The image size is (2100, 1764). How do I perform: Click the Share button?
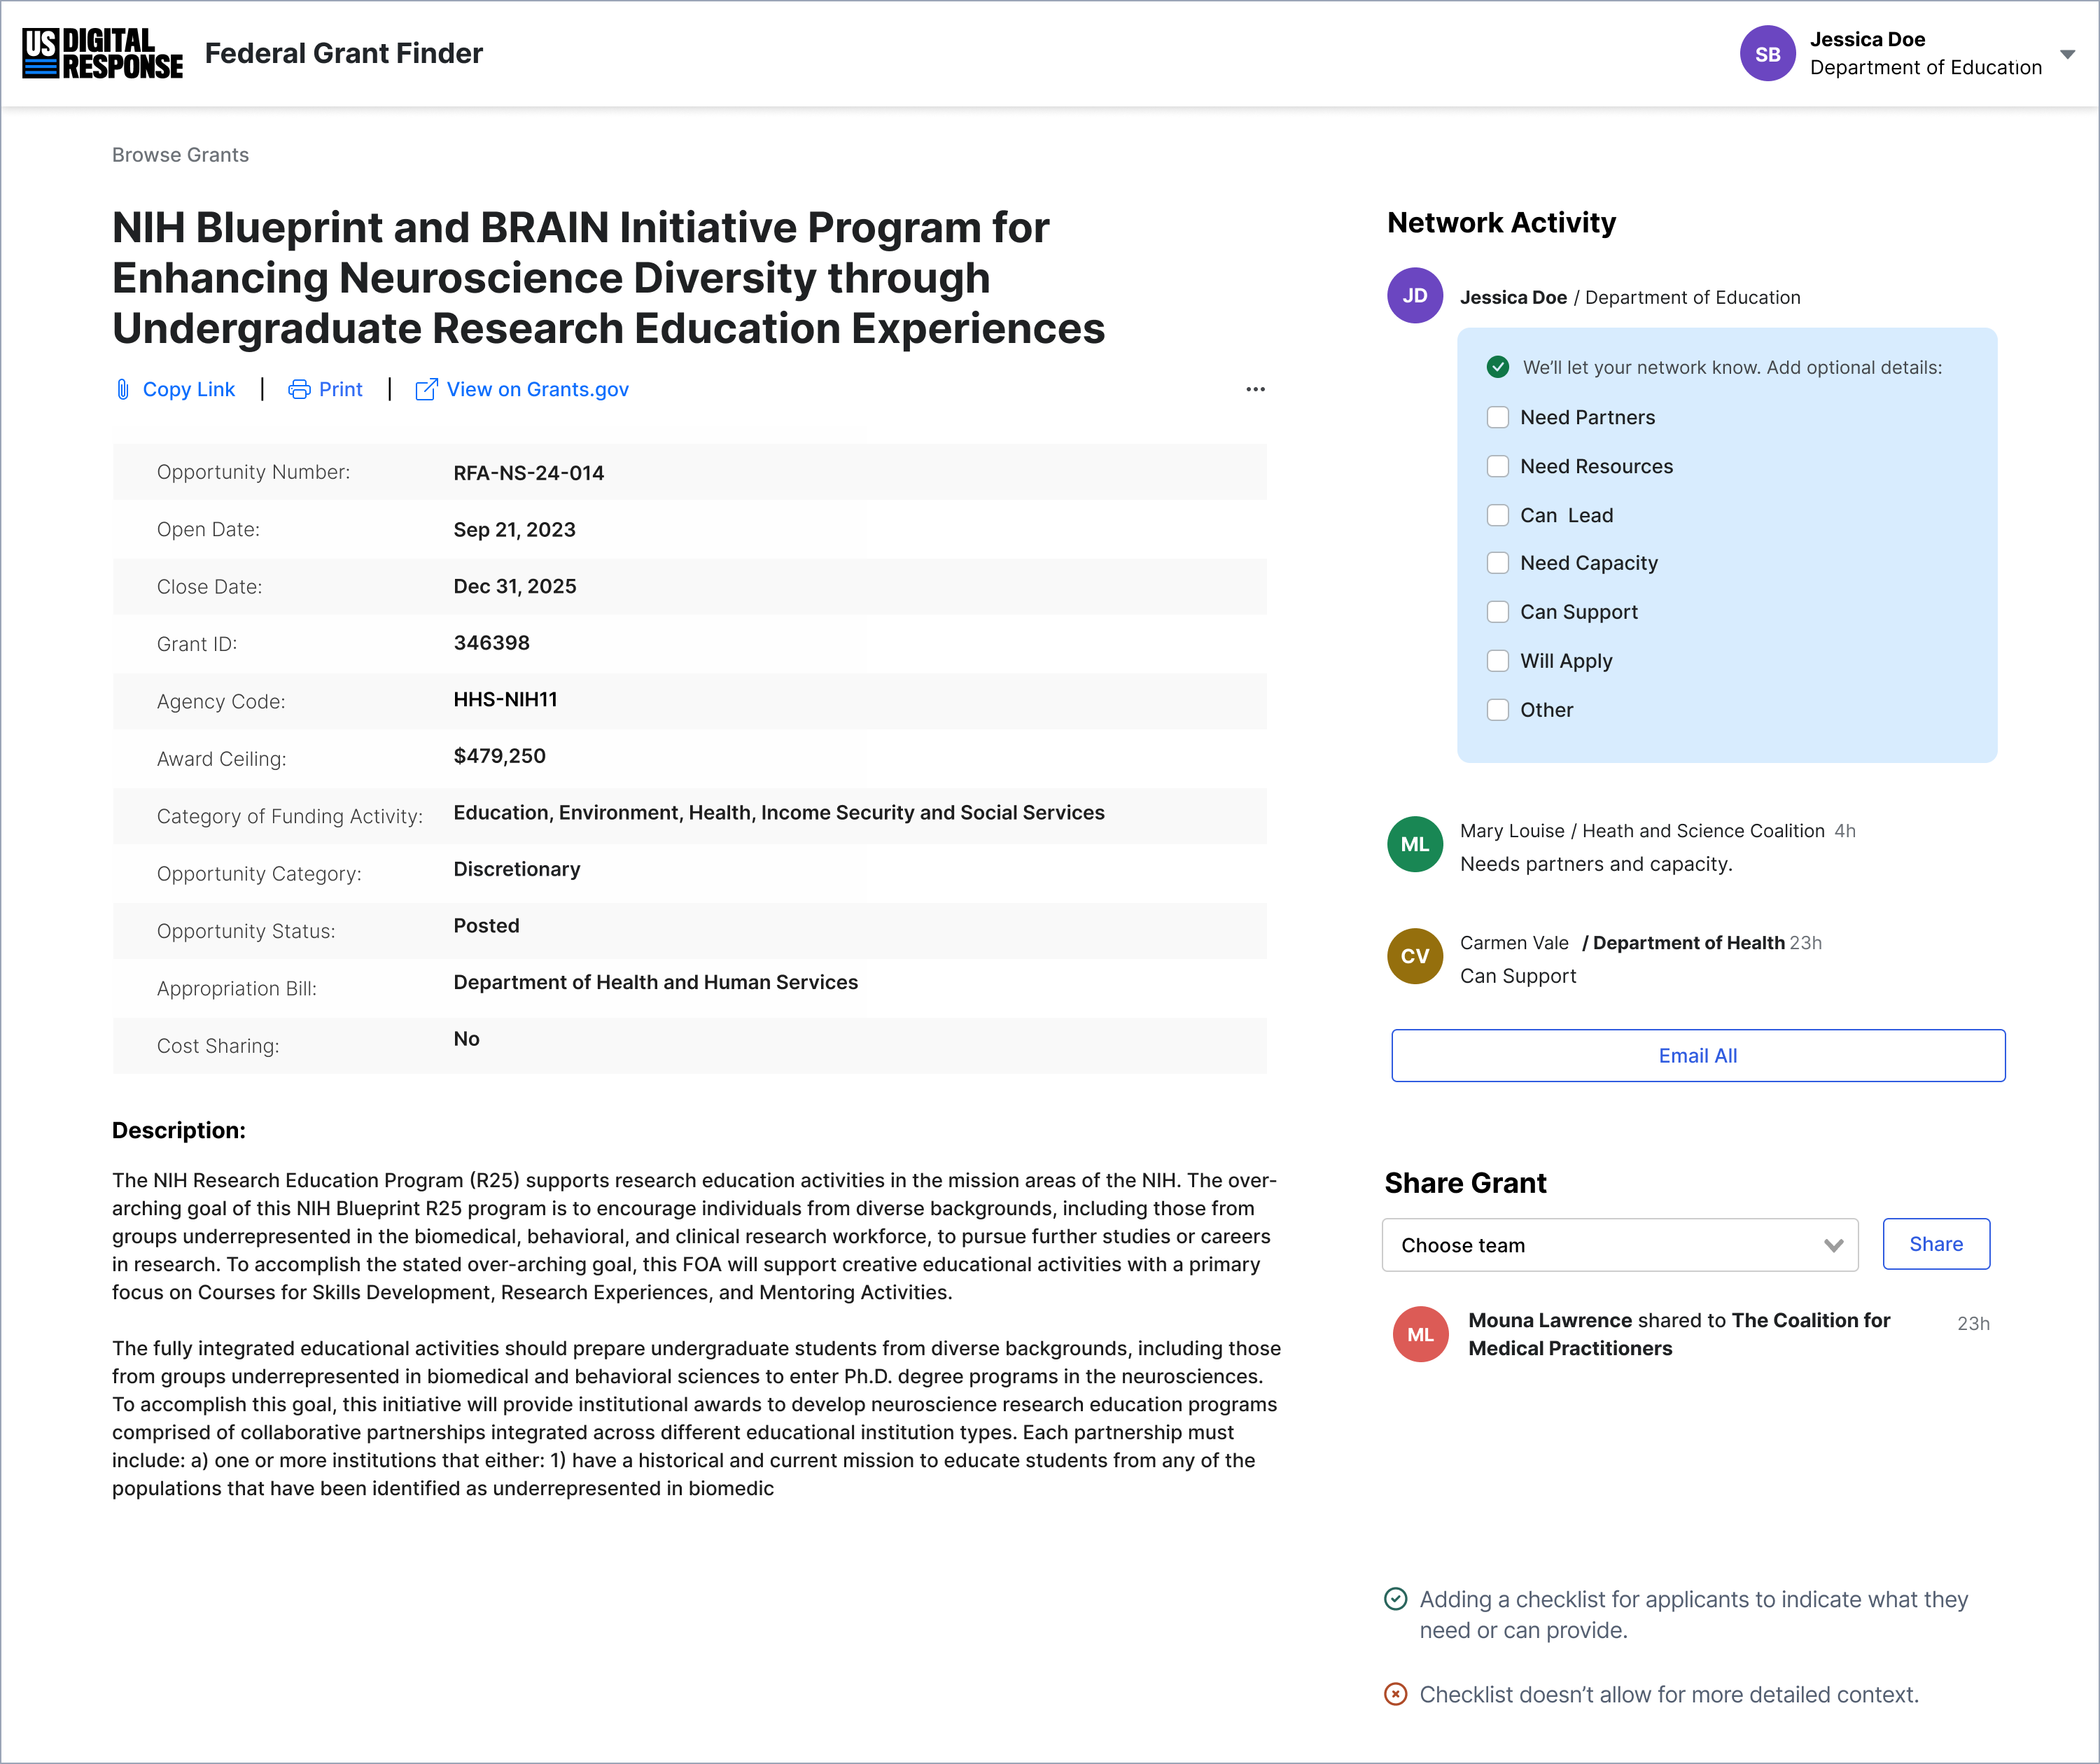(1936, 1244)
